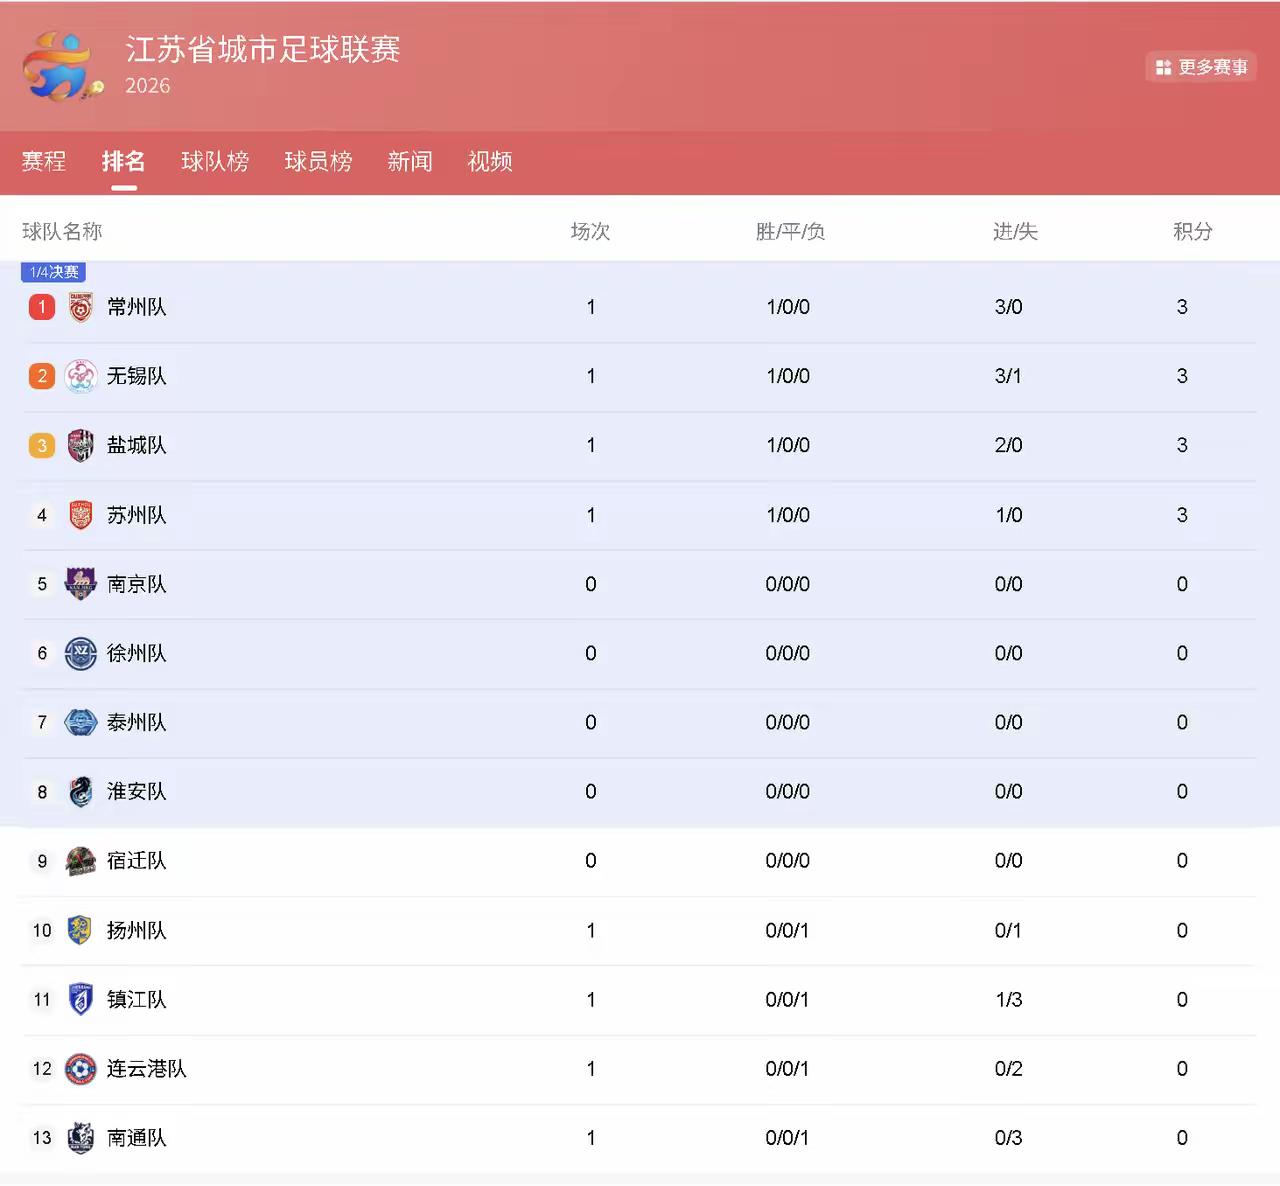The width and height of the screenshot is (1280, 1186).
Task: Click 苏州队 goals value 1/0
Action: (x=1008, y=515)
